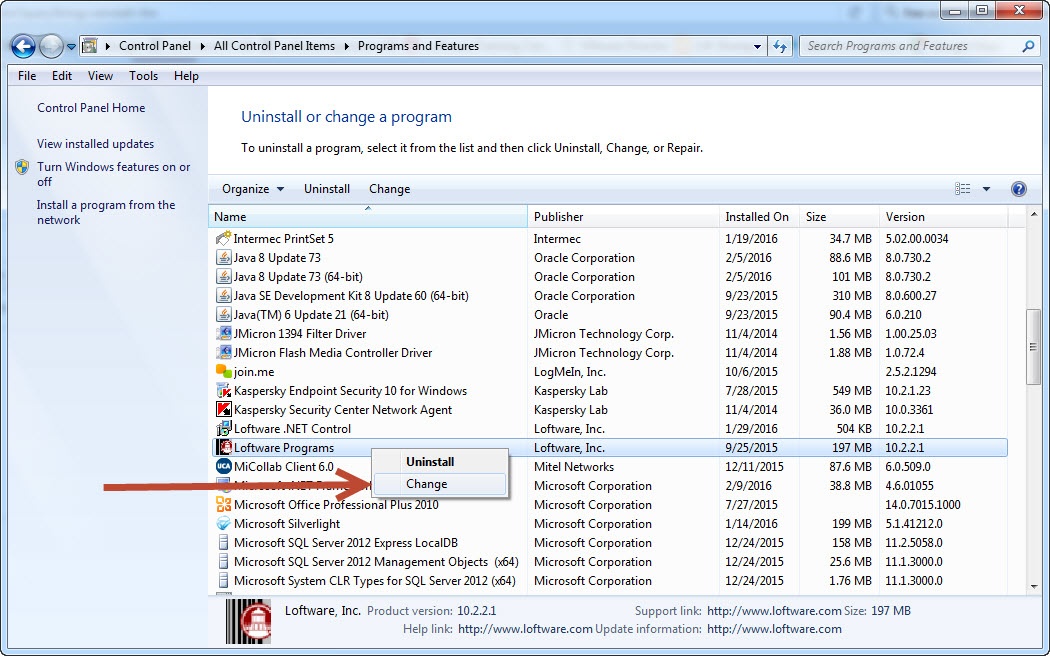
Task: Click System CLR Types for SQL Server icon
Action: pyautogui.click(x=224, y=581)
